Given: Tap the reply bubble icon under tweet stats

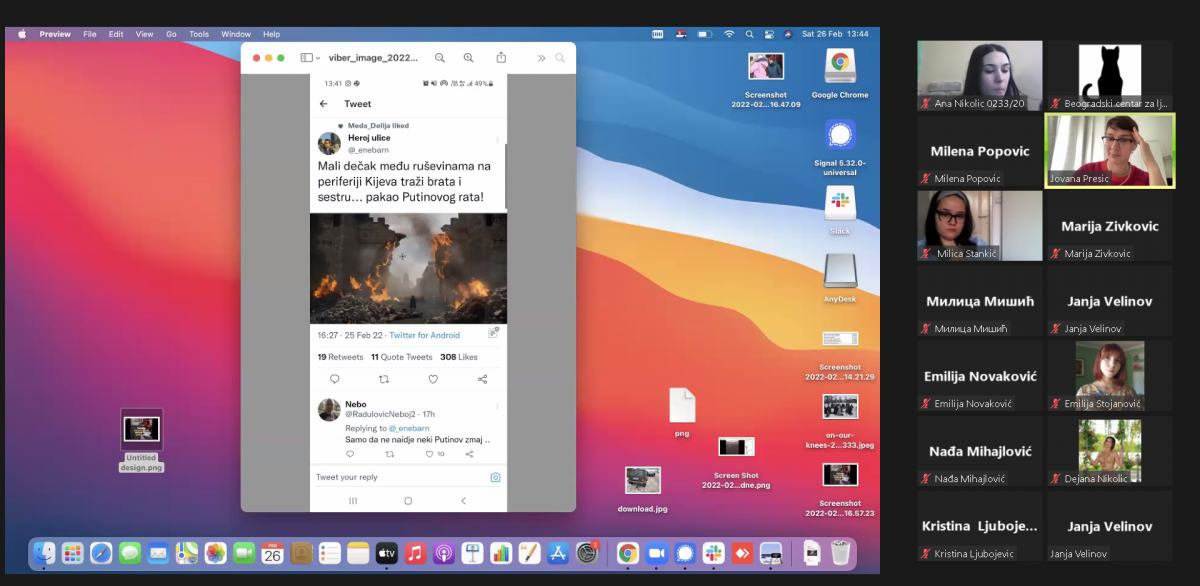Looking at the screenshot, I should point(334,379).
